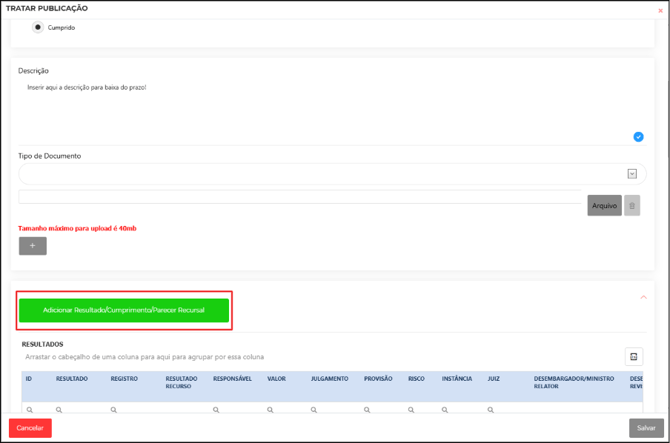Viewport: 670px width, 443px height.
Task: Click the export icon above the results grid
Action: pos(633,357)
